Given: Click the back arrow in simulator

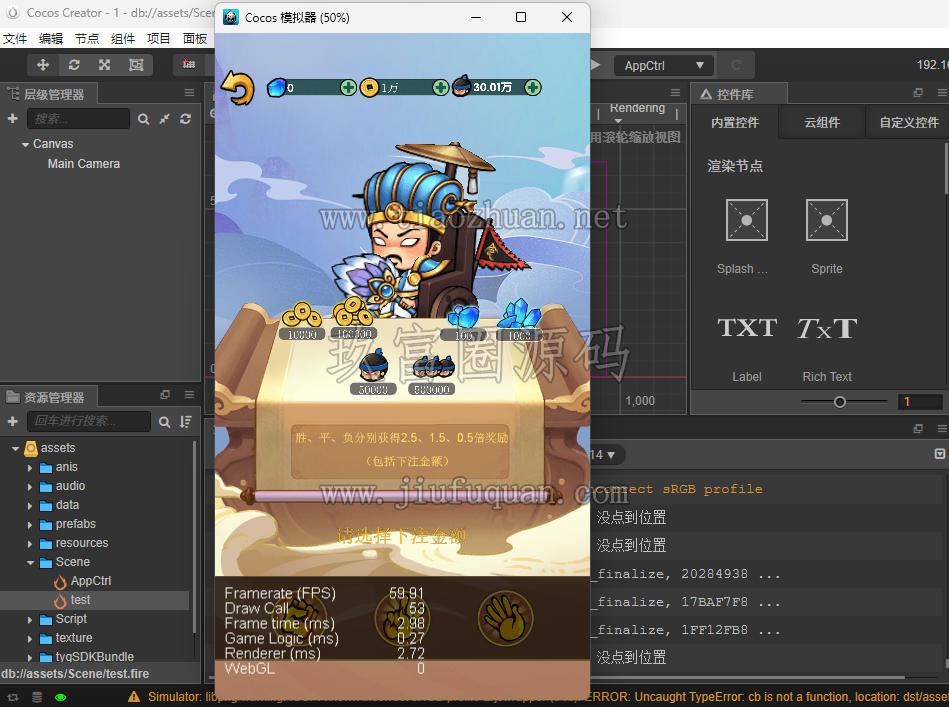Looking at the screenshot, I should point(237,88).
